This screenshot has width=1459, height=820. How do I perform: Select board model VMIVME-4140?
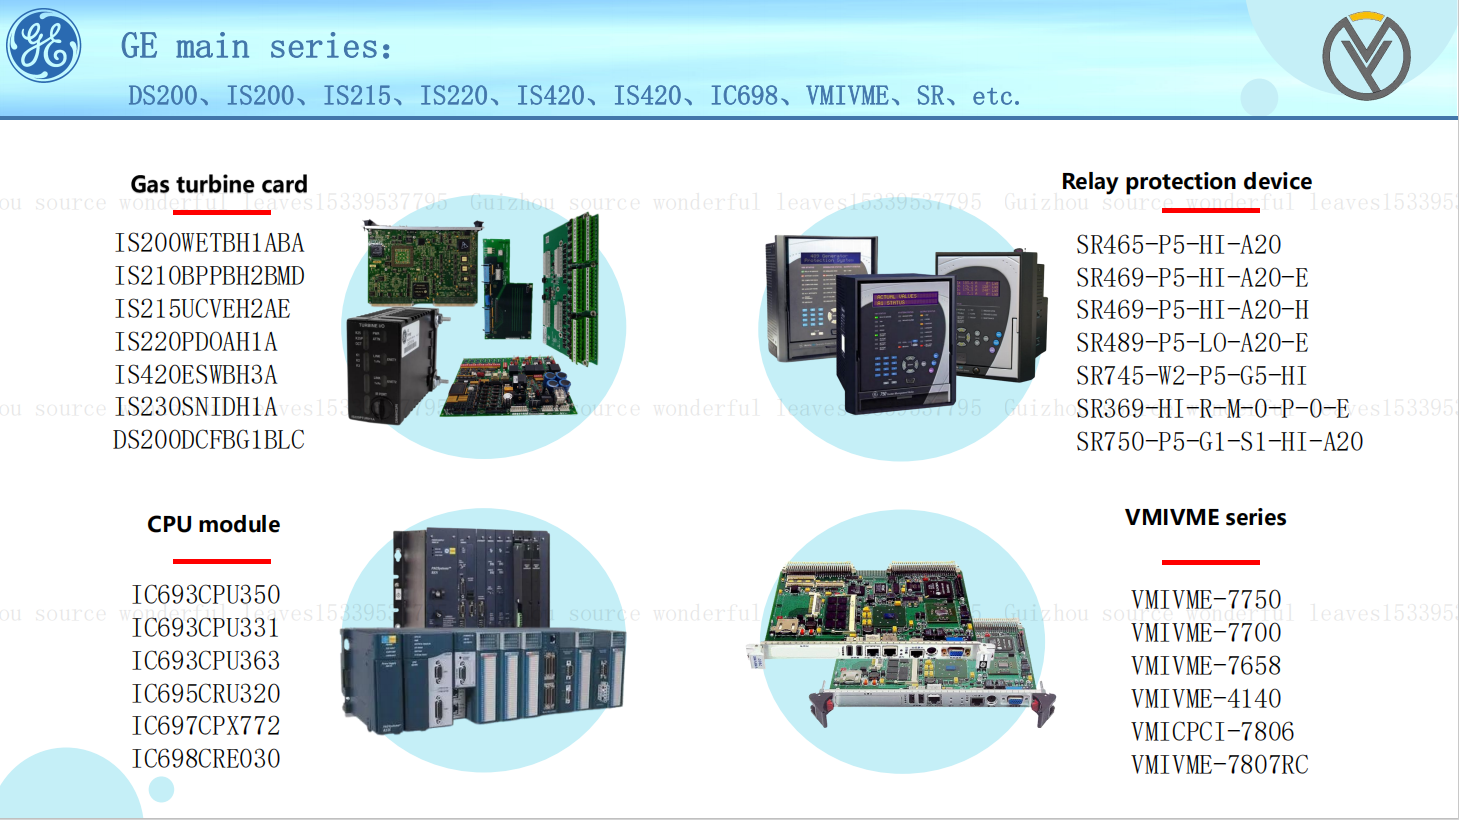coord(1205,699)
